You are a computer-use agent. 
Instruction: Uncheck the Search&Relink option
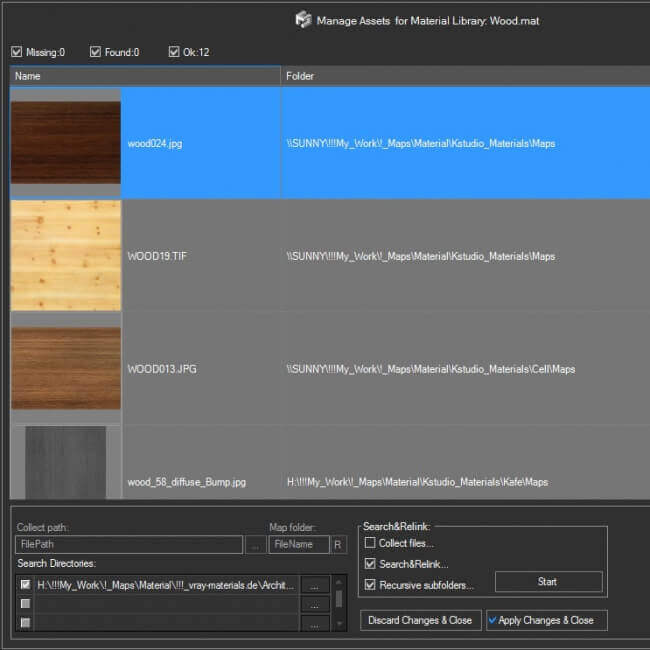click(371, 564)
